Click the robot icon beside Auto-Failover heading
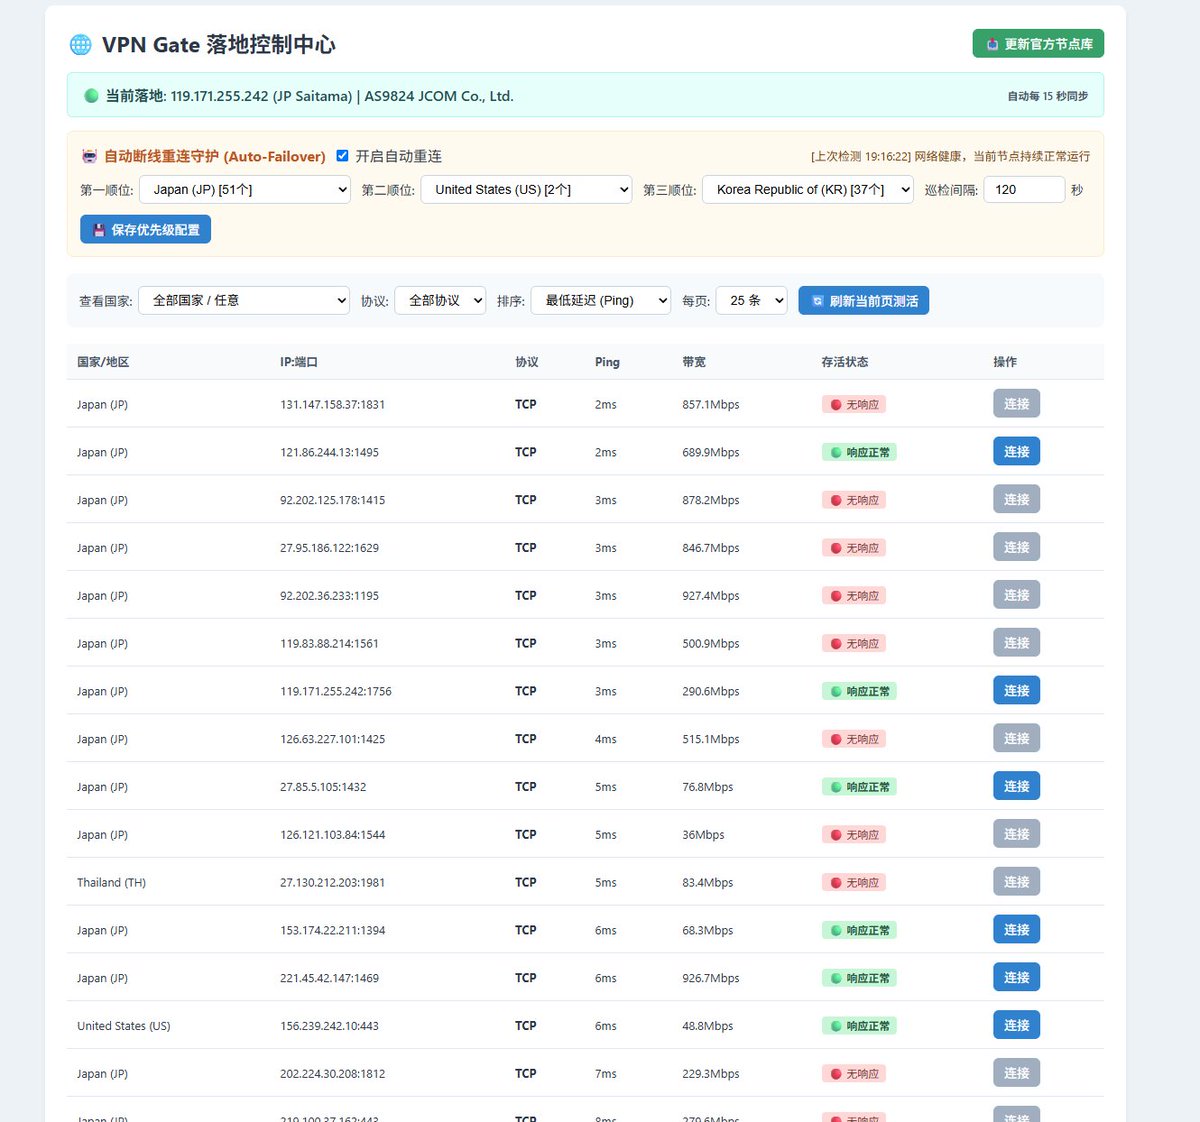Screen dimensions: 1200x1122 pos(89,156)
